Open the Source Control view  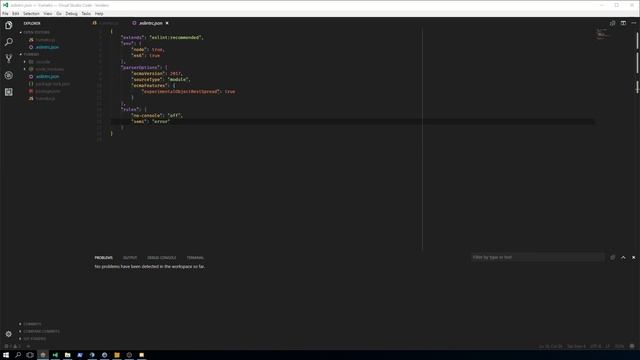pyautogui.click(x=9, y=59)
